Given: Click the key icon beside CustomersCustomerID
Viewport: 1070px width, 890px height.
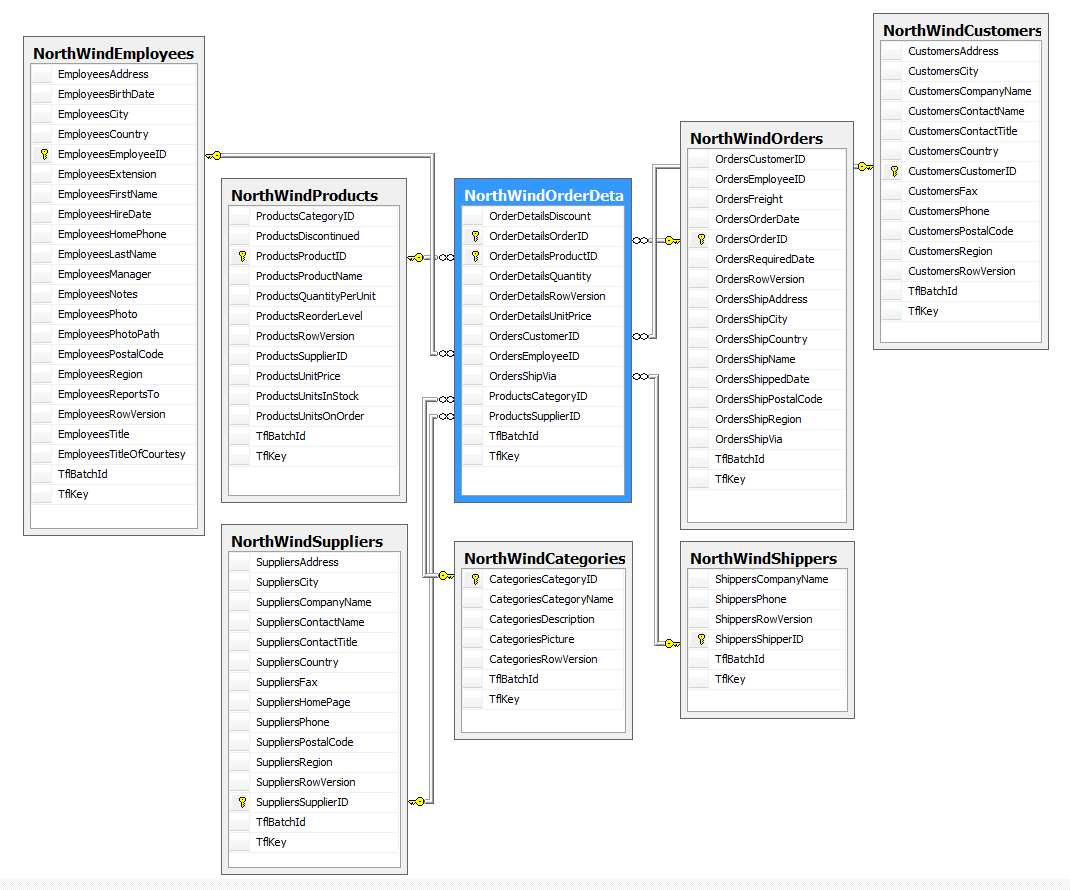Looking at the screenshot, I should [x=895, y=171].
